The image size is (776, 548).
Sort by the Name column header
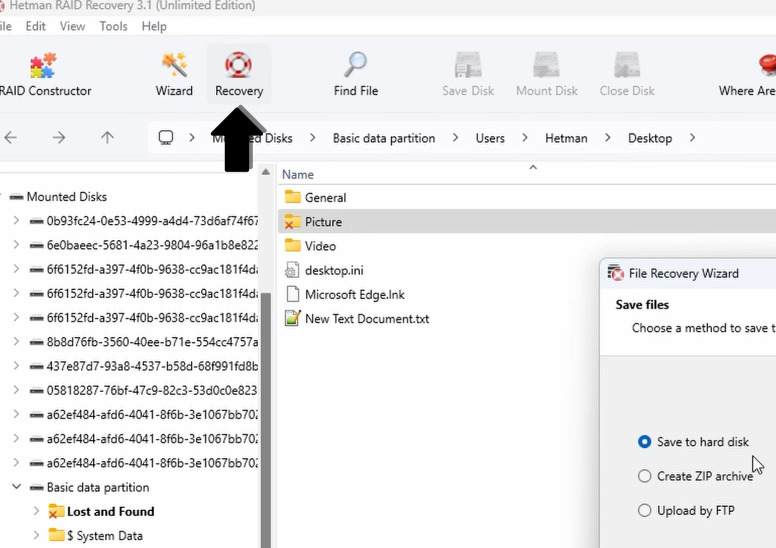point(298,174)
